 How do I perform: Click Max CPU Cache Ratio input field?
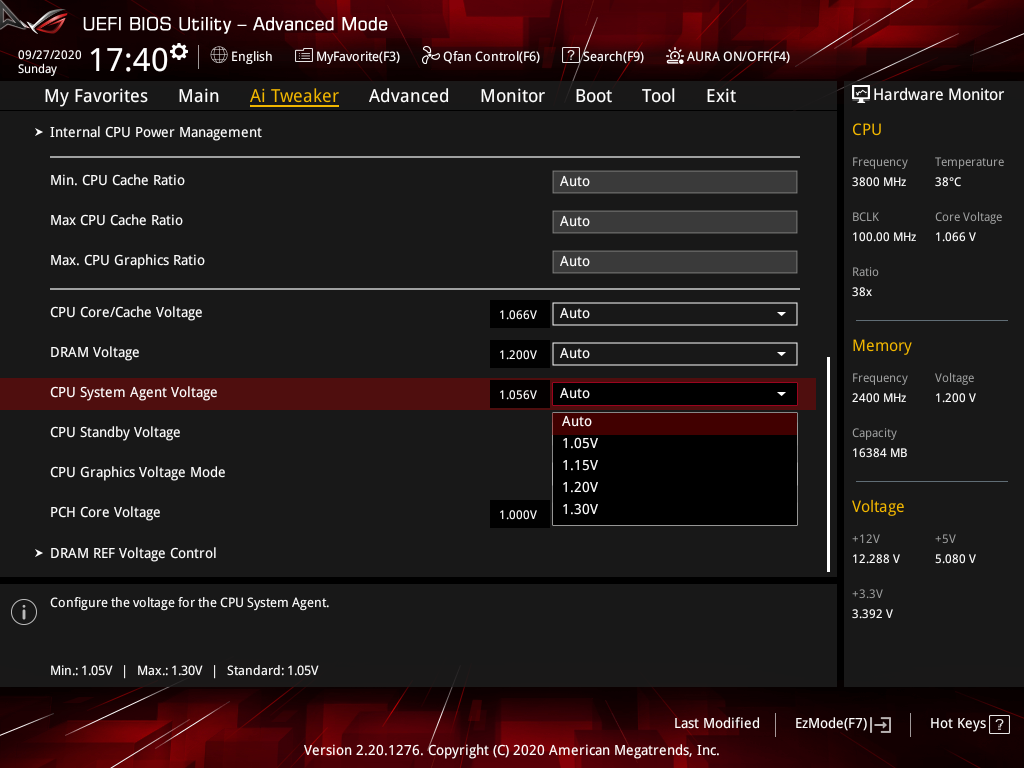[675, 221]
